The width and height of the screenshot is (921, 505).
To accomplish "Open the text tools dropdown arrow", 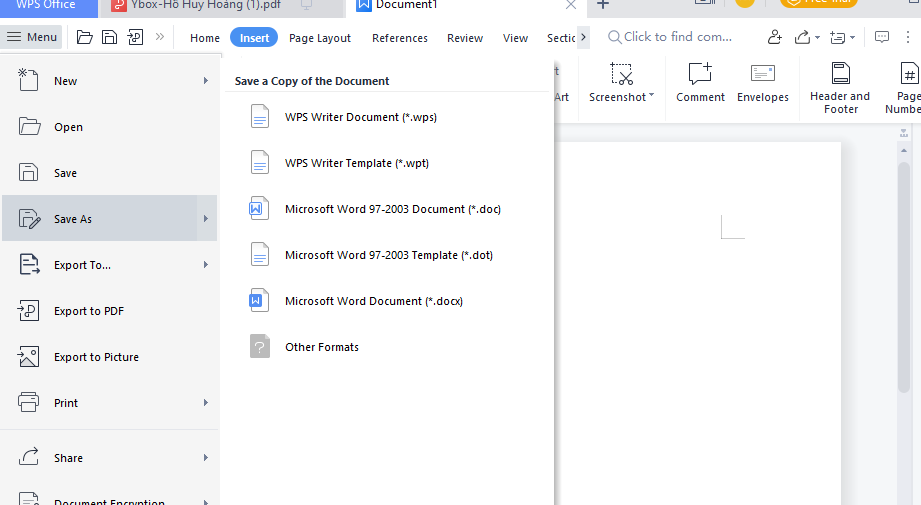I will (852, 38).
